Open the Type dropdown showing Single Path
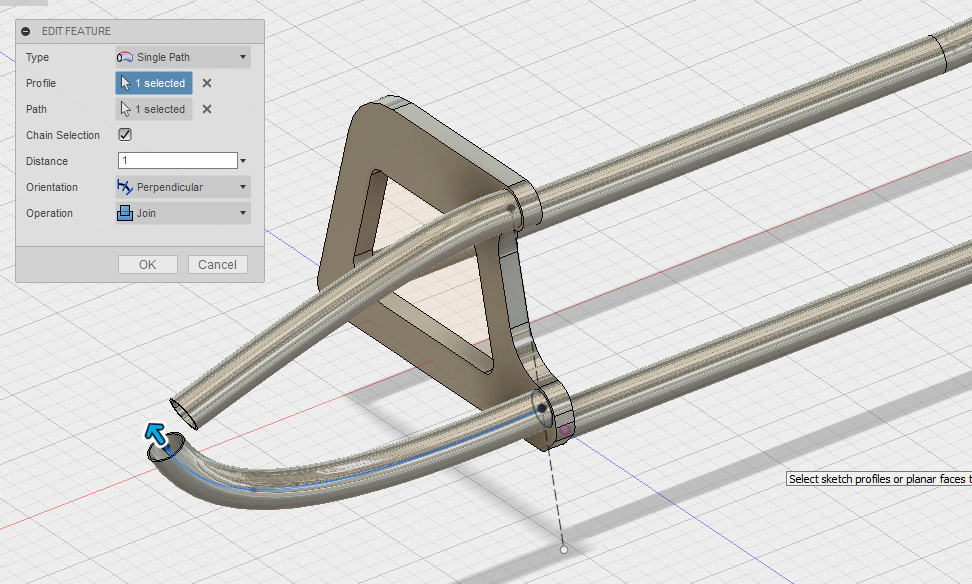The width and height of the screenshot is (972, 584). click(x=183, y=57)
